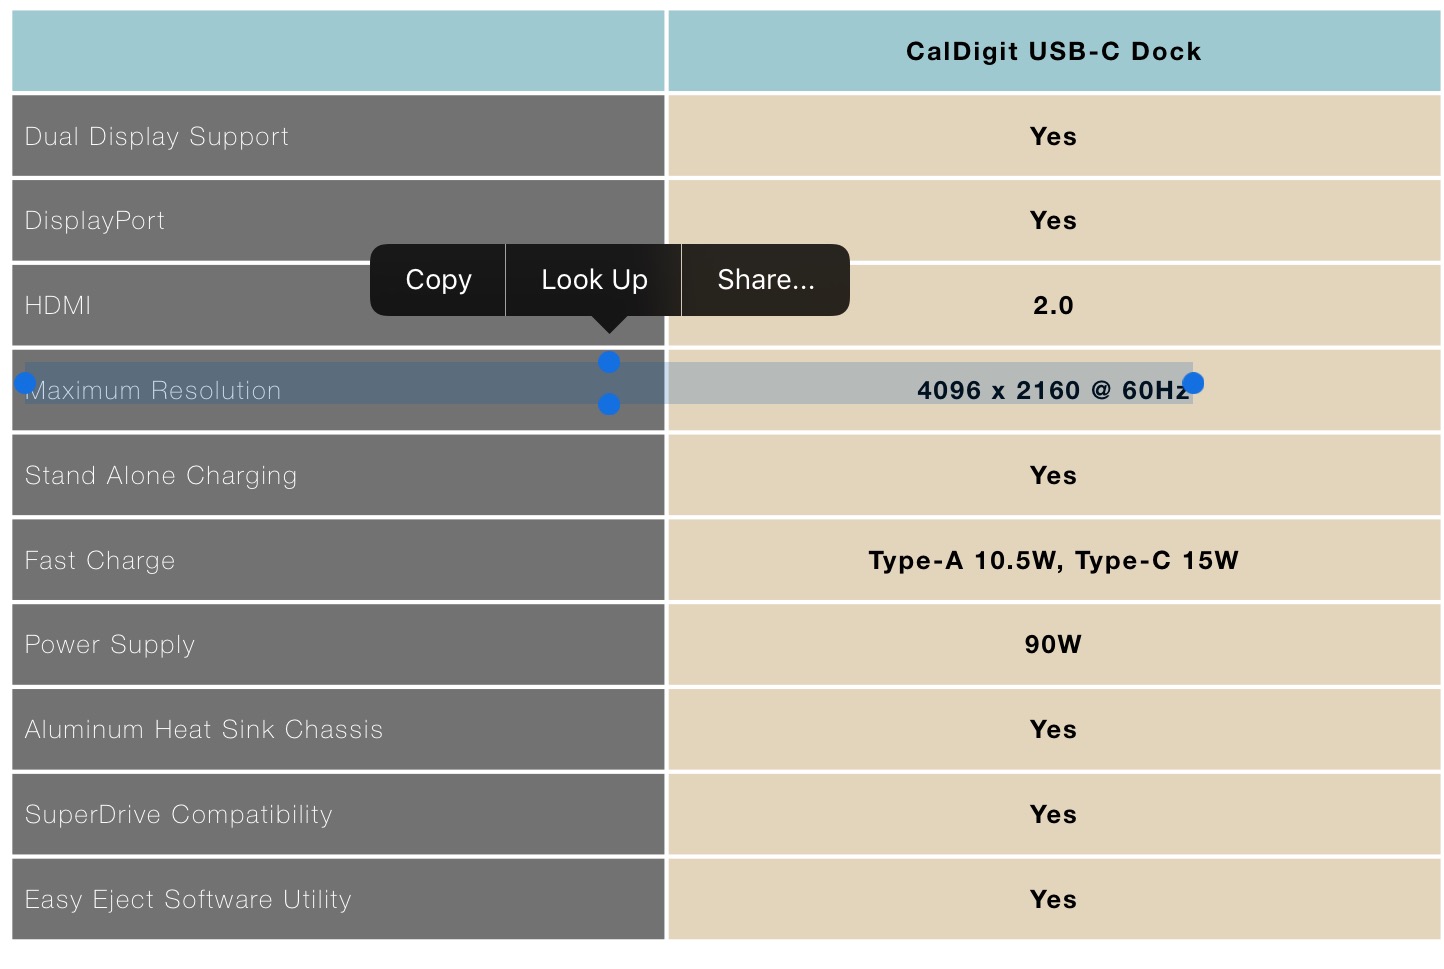This screenshot has width=1444, height=969.
Task: Select the Fast Charge label
Action: point(100,561)
